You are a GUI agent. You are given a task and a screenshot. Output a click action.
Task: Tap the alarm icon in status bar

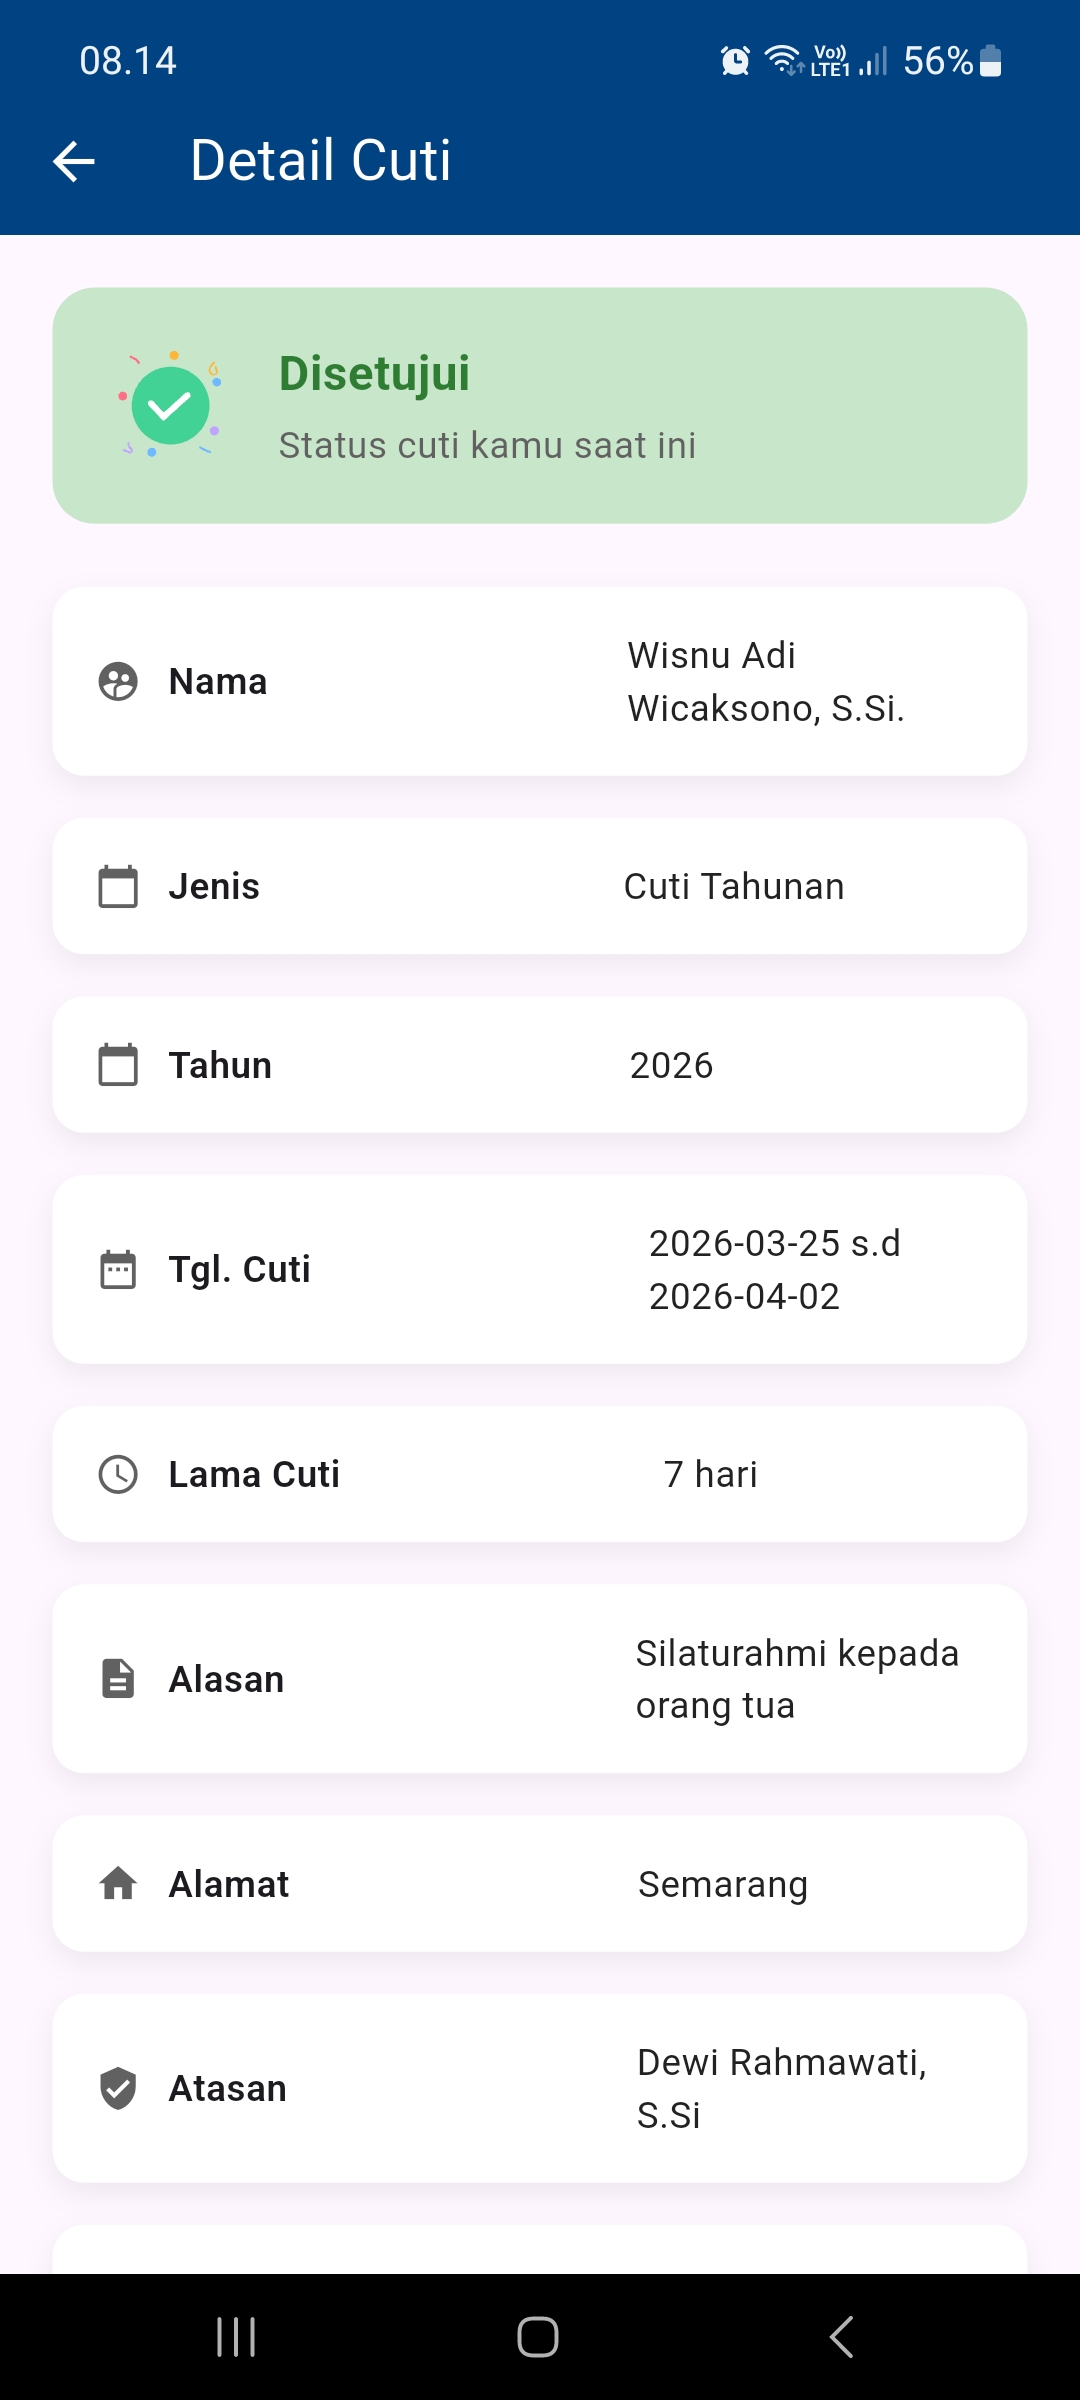pyautogui.click(x=735, y=61)
